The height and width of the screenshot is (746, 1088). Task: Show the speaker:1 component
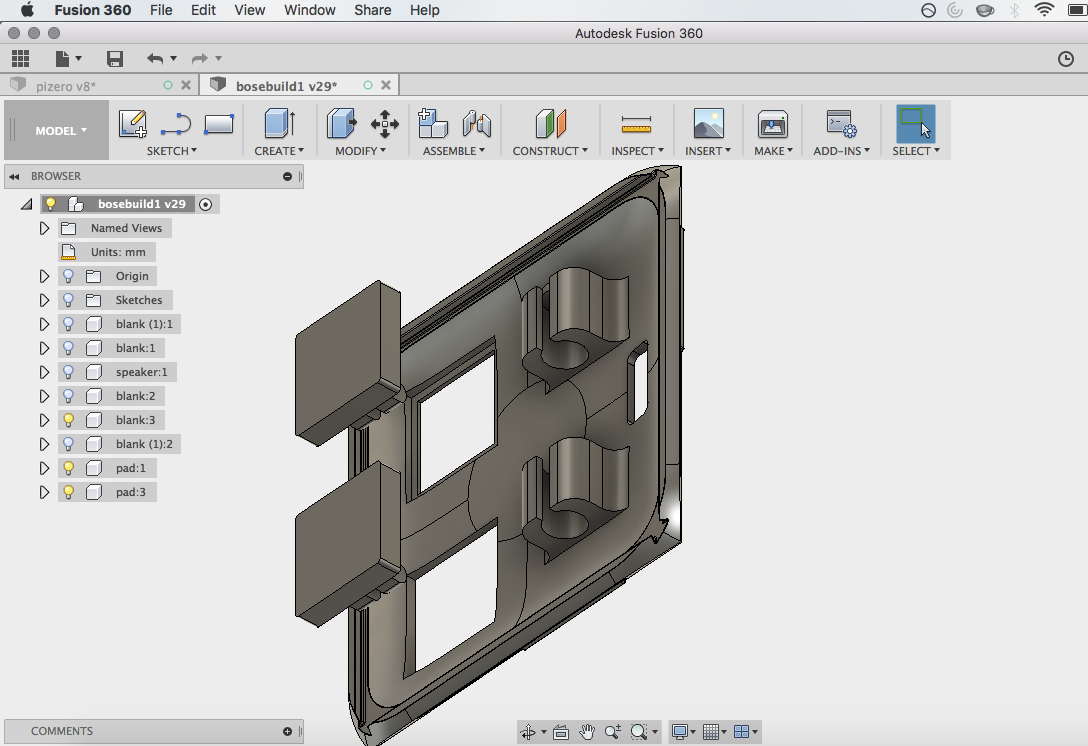pyautogui.click(x=68, y=372)
